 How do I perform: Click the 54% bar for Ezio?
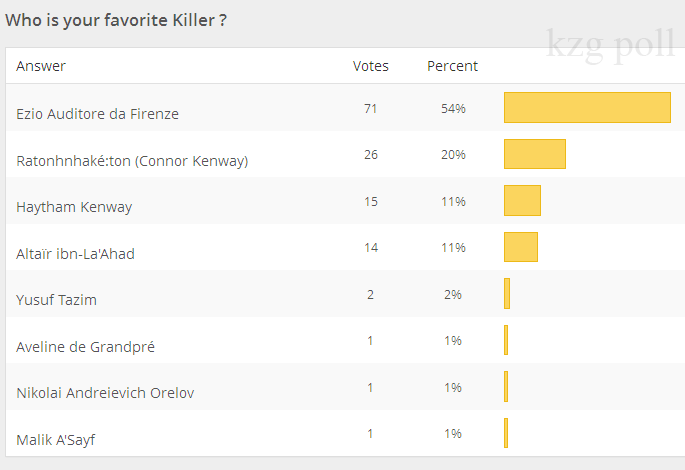pyautogui.click(x=587, y=108)
